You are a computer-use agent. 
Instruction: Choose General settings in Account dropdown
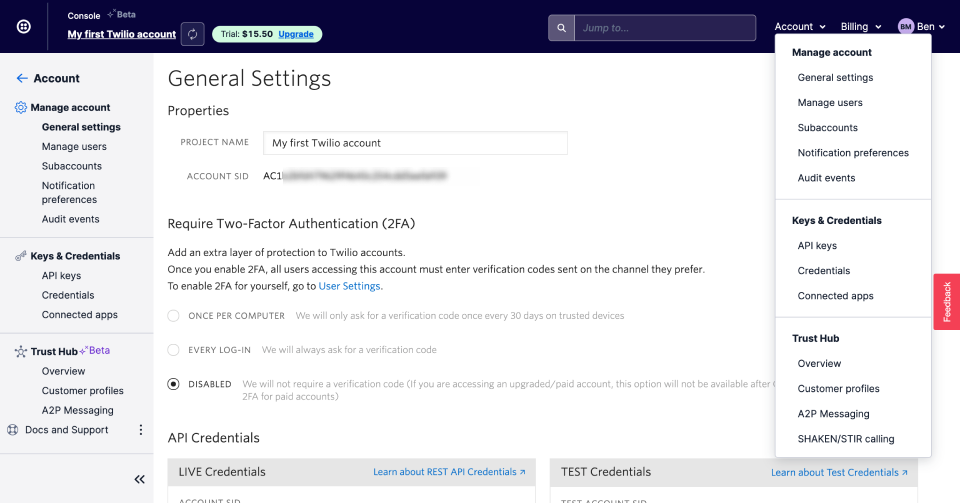click(835, 78)
